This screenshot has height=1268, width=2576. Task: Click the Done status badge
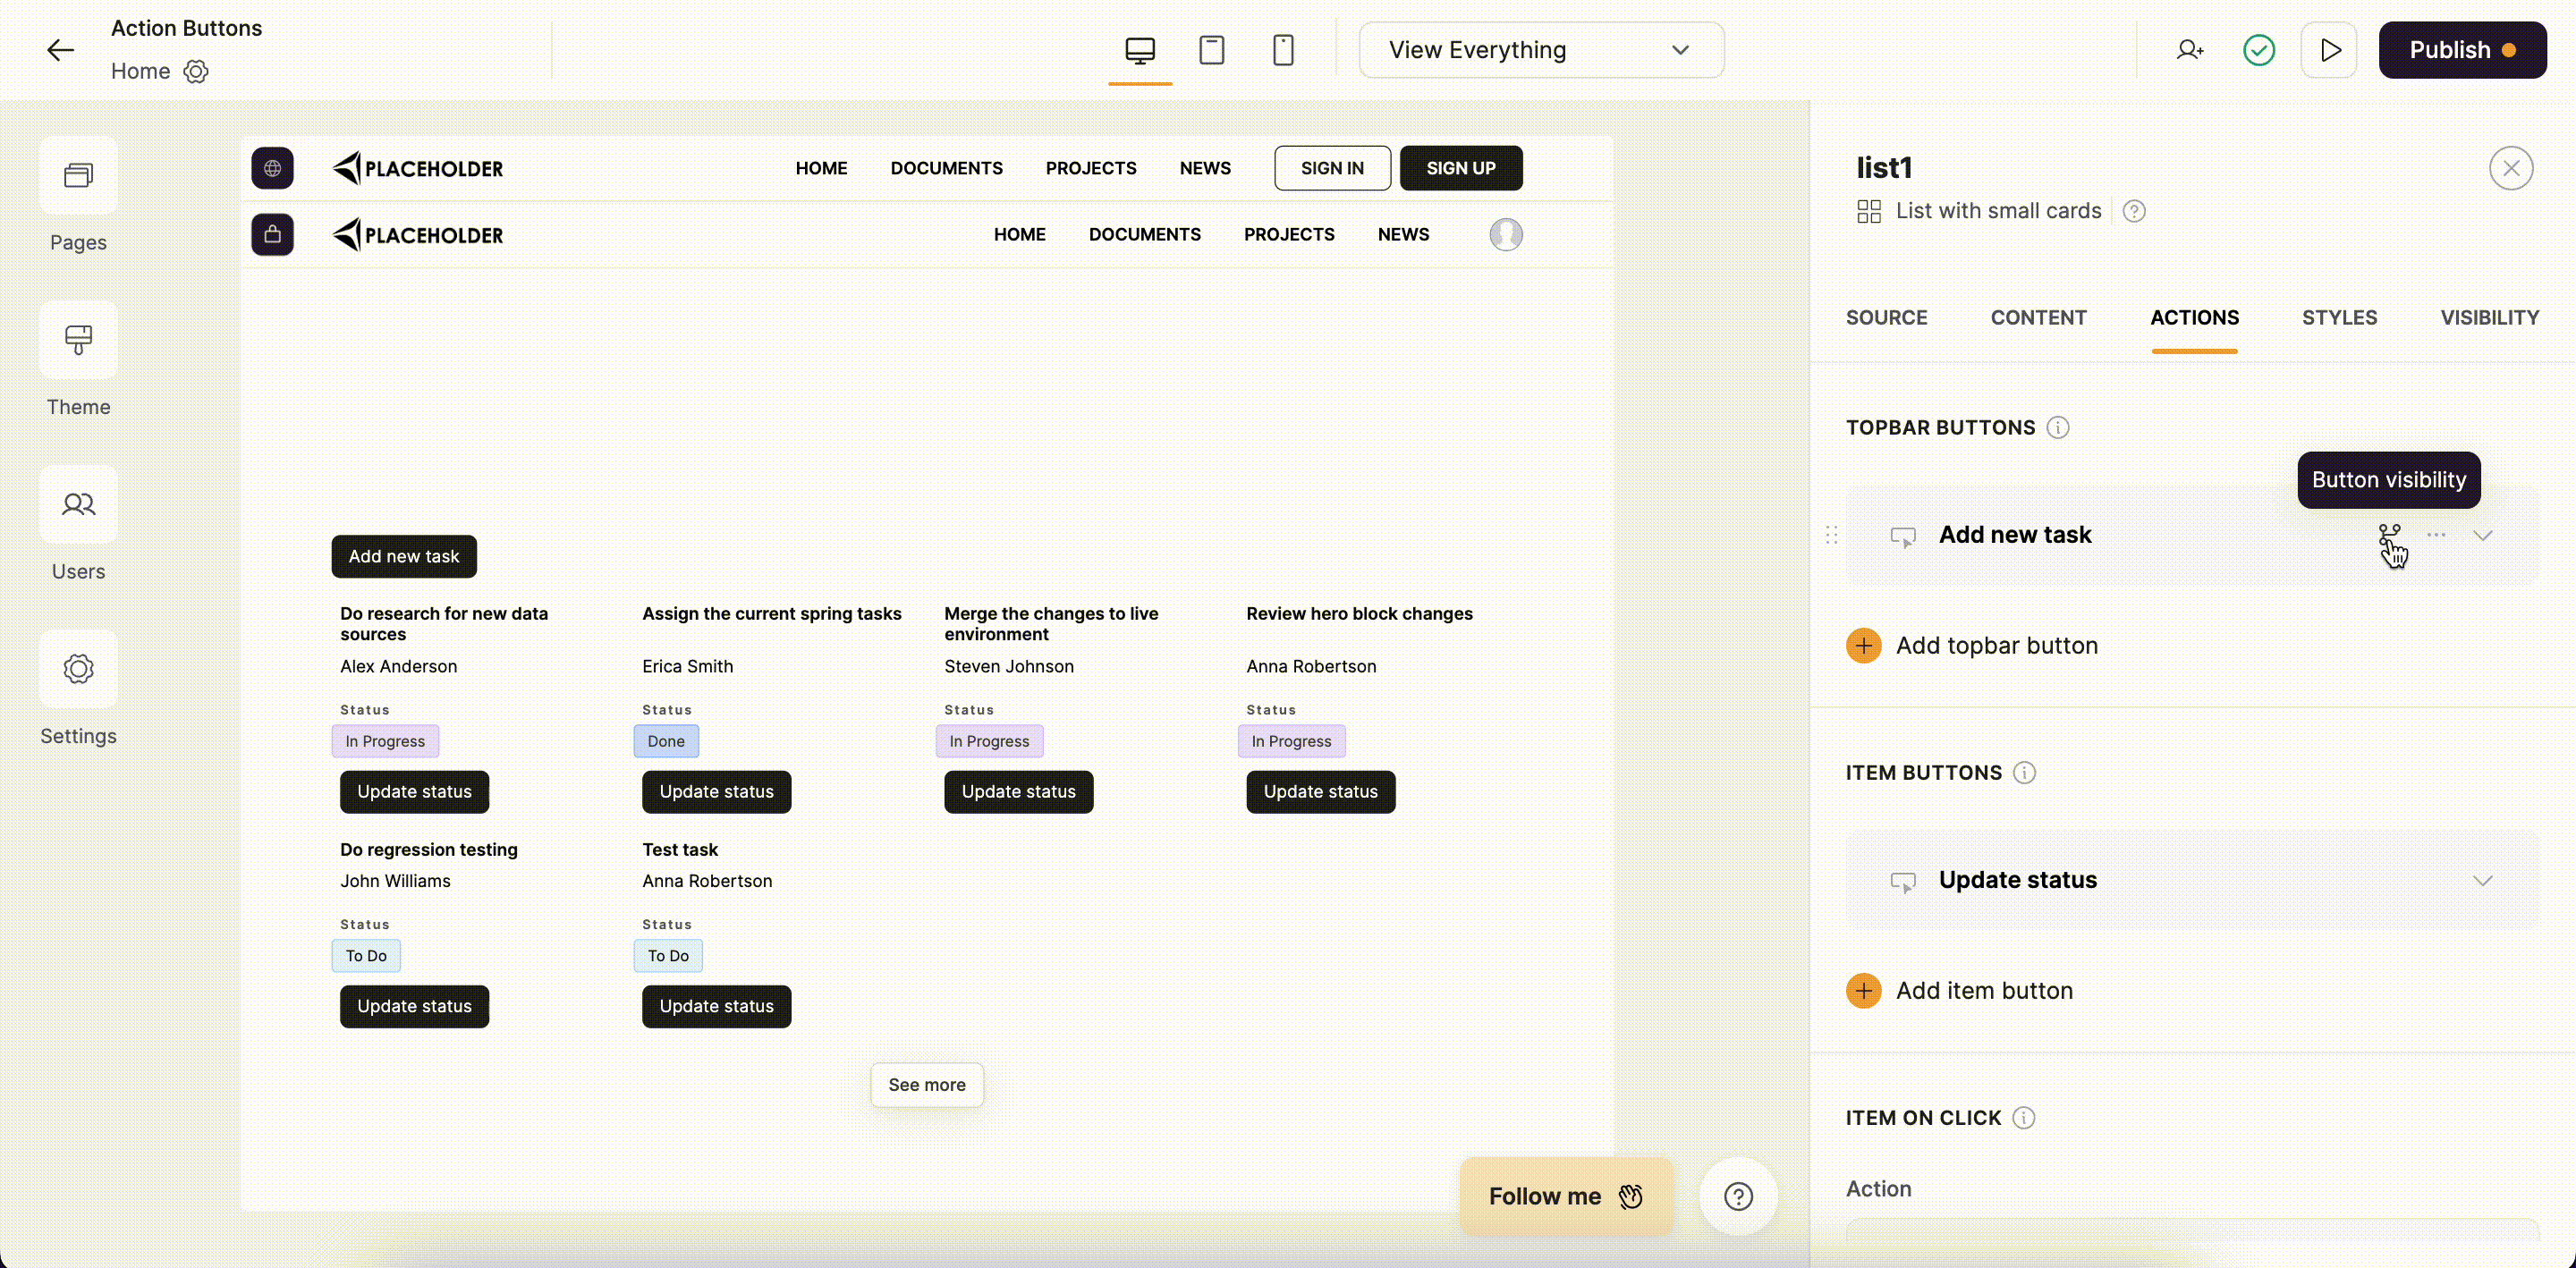(x=666, y=741)
